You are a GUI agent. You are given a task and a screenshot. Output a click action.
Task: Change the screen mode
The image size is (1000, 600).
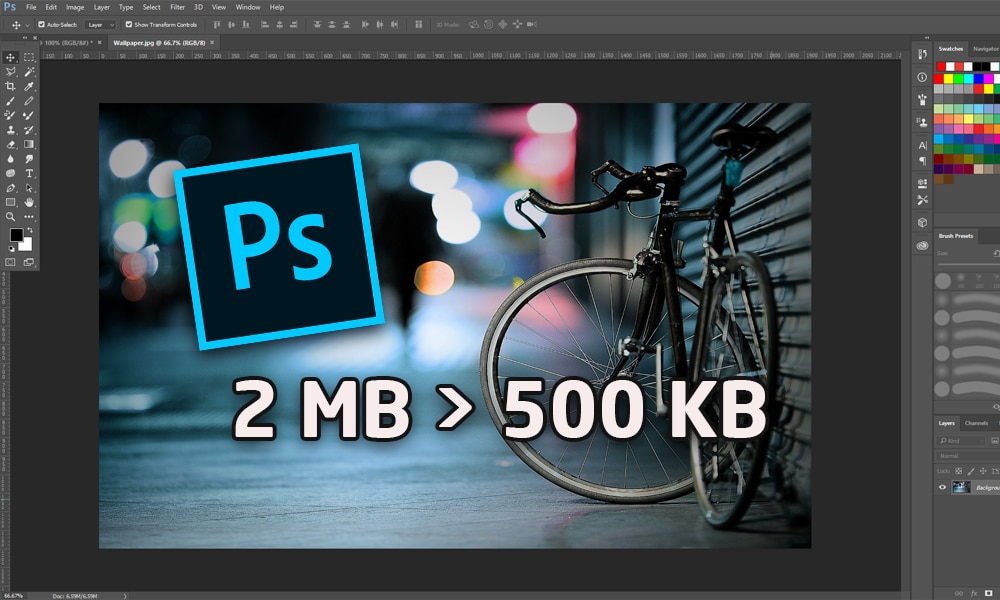pyautogui.click(x=29, y=262)
